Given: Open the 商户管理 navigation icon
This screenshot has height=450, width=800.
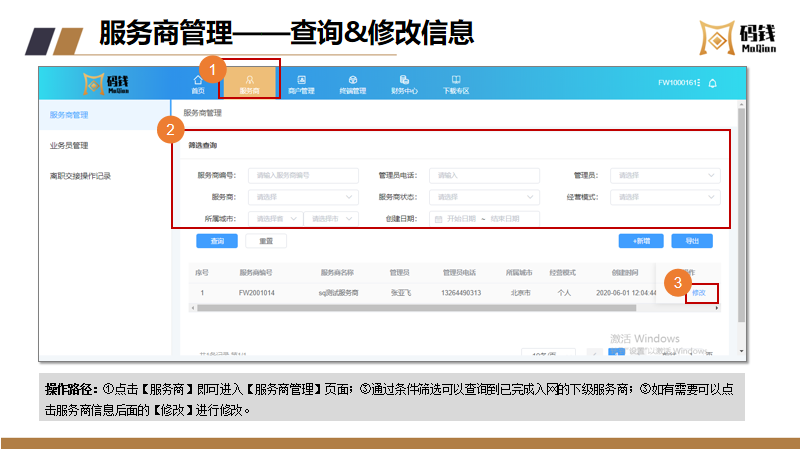Looking at the screenshot, I should click(300, 84).
